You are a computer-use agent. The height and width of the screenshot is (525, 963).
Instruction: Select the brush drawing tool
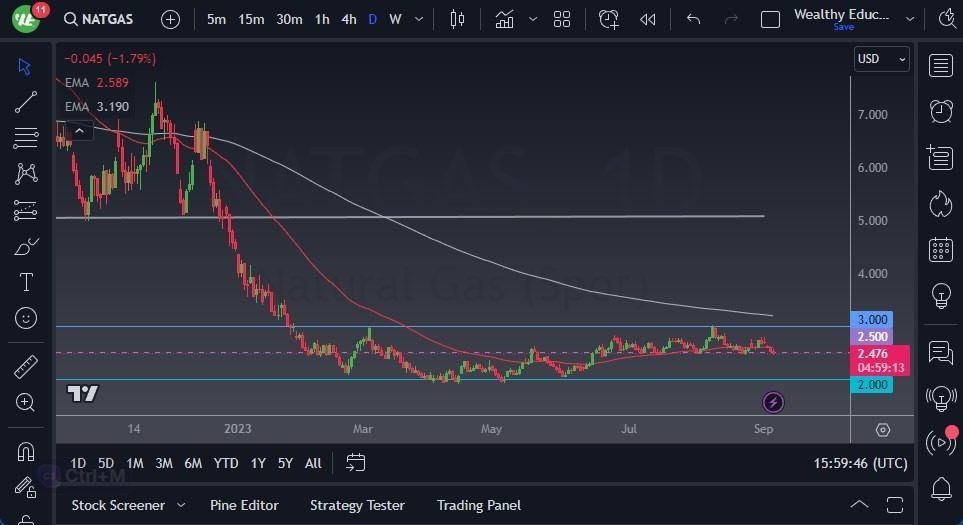click(x=26, y=247)
